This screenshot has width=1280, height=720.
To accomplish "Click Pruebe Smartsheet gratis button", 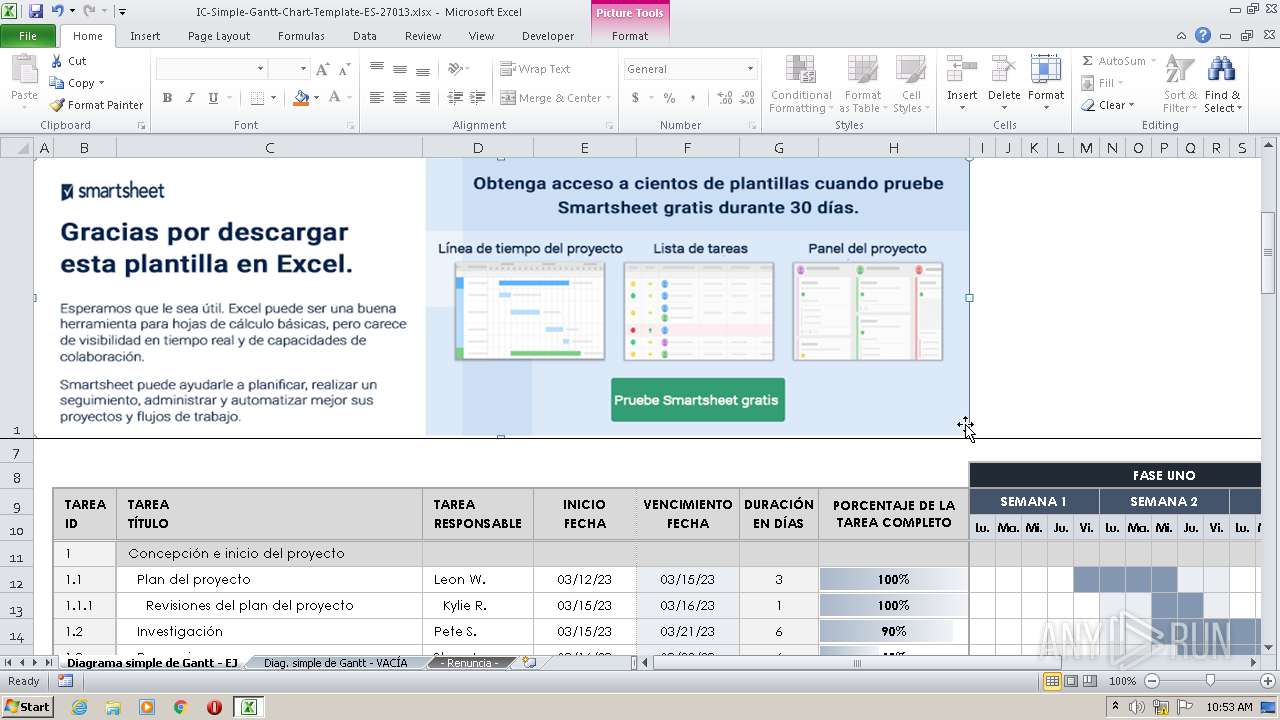I will tap(697, 400).
